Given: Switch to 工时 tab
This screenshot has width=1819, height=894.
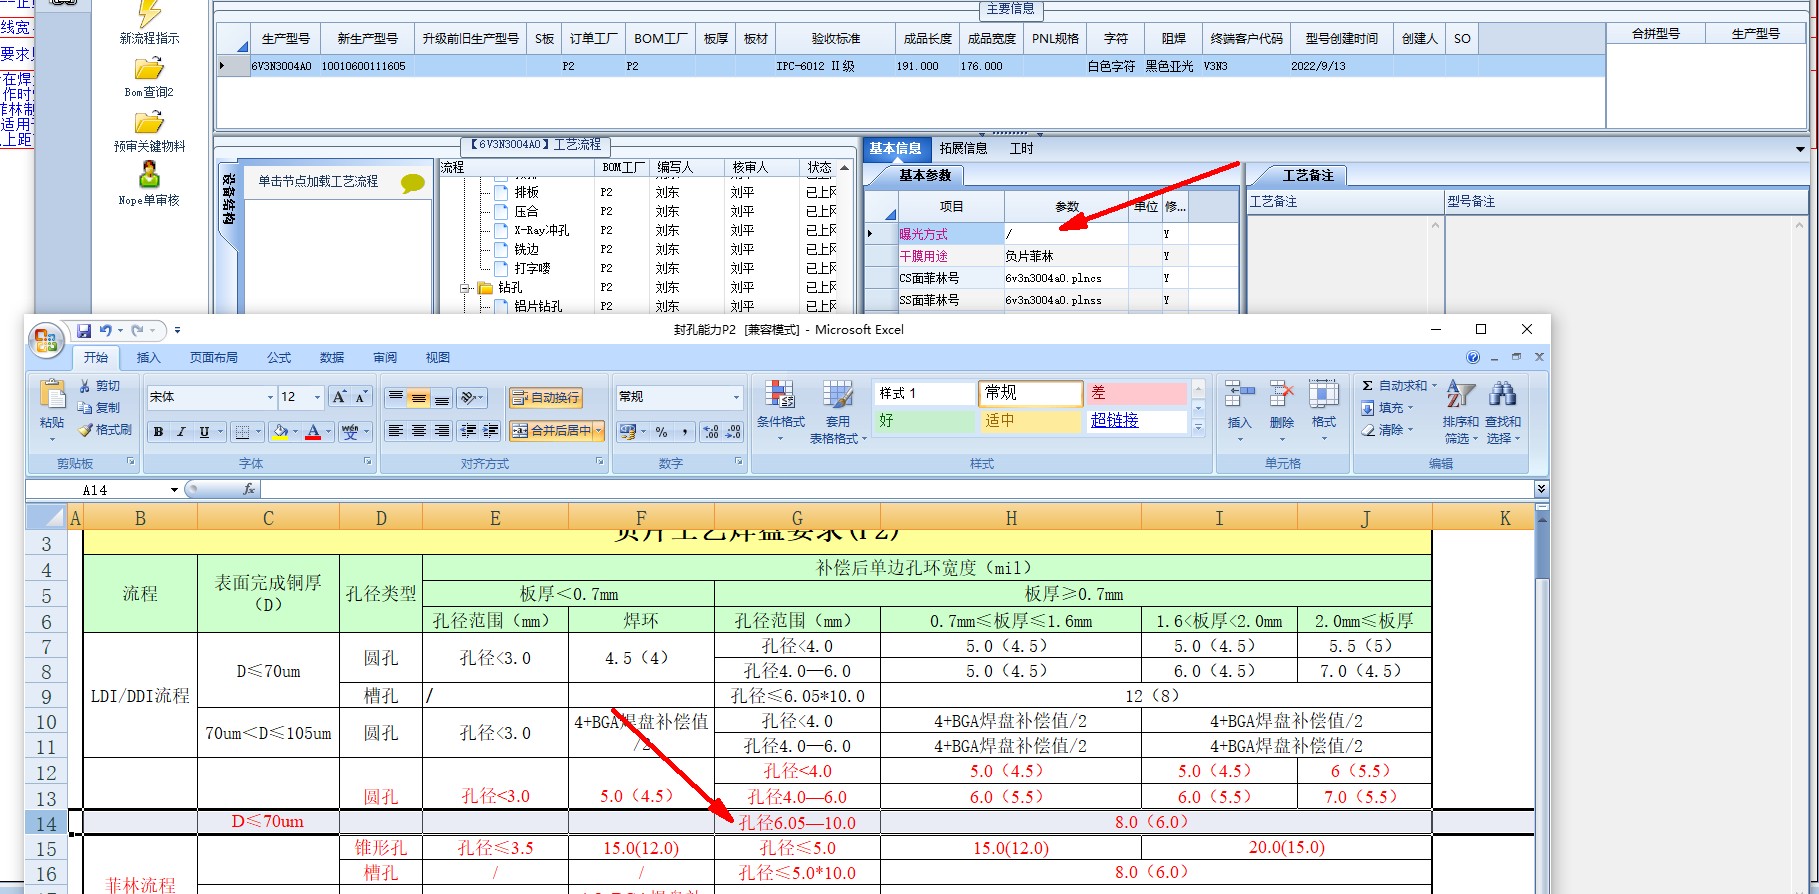Looking at the screenshot, I should tap(1021, 148).
